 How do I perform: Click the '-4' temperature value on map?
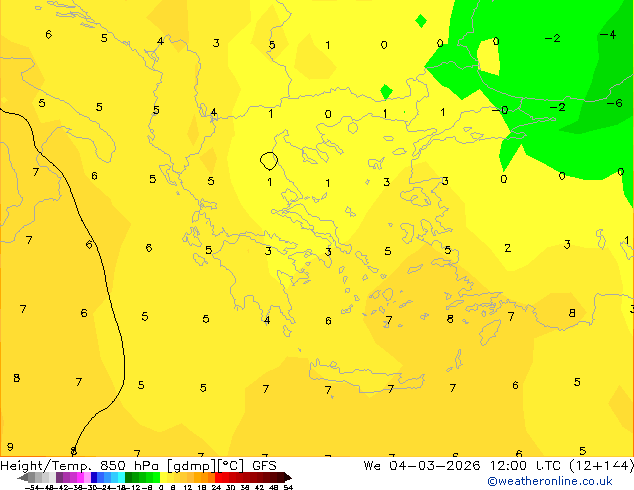coord(608,34)
